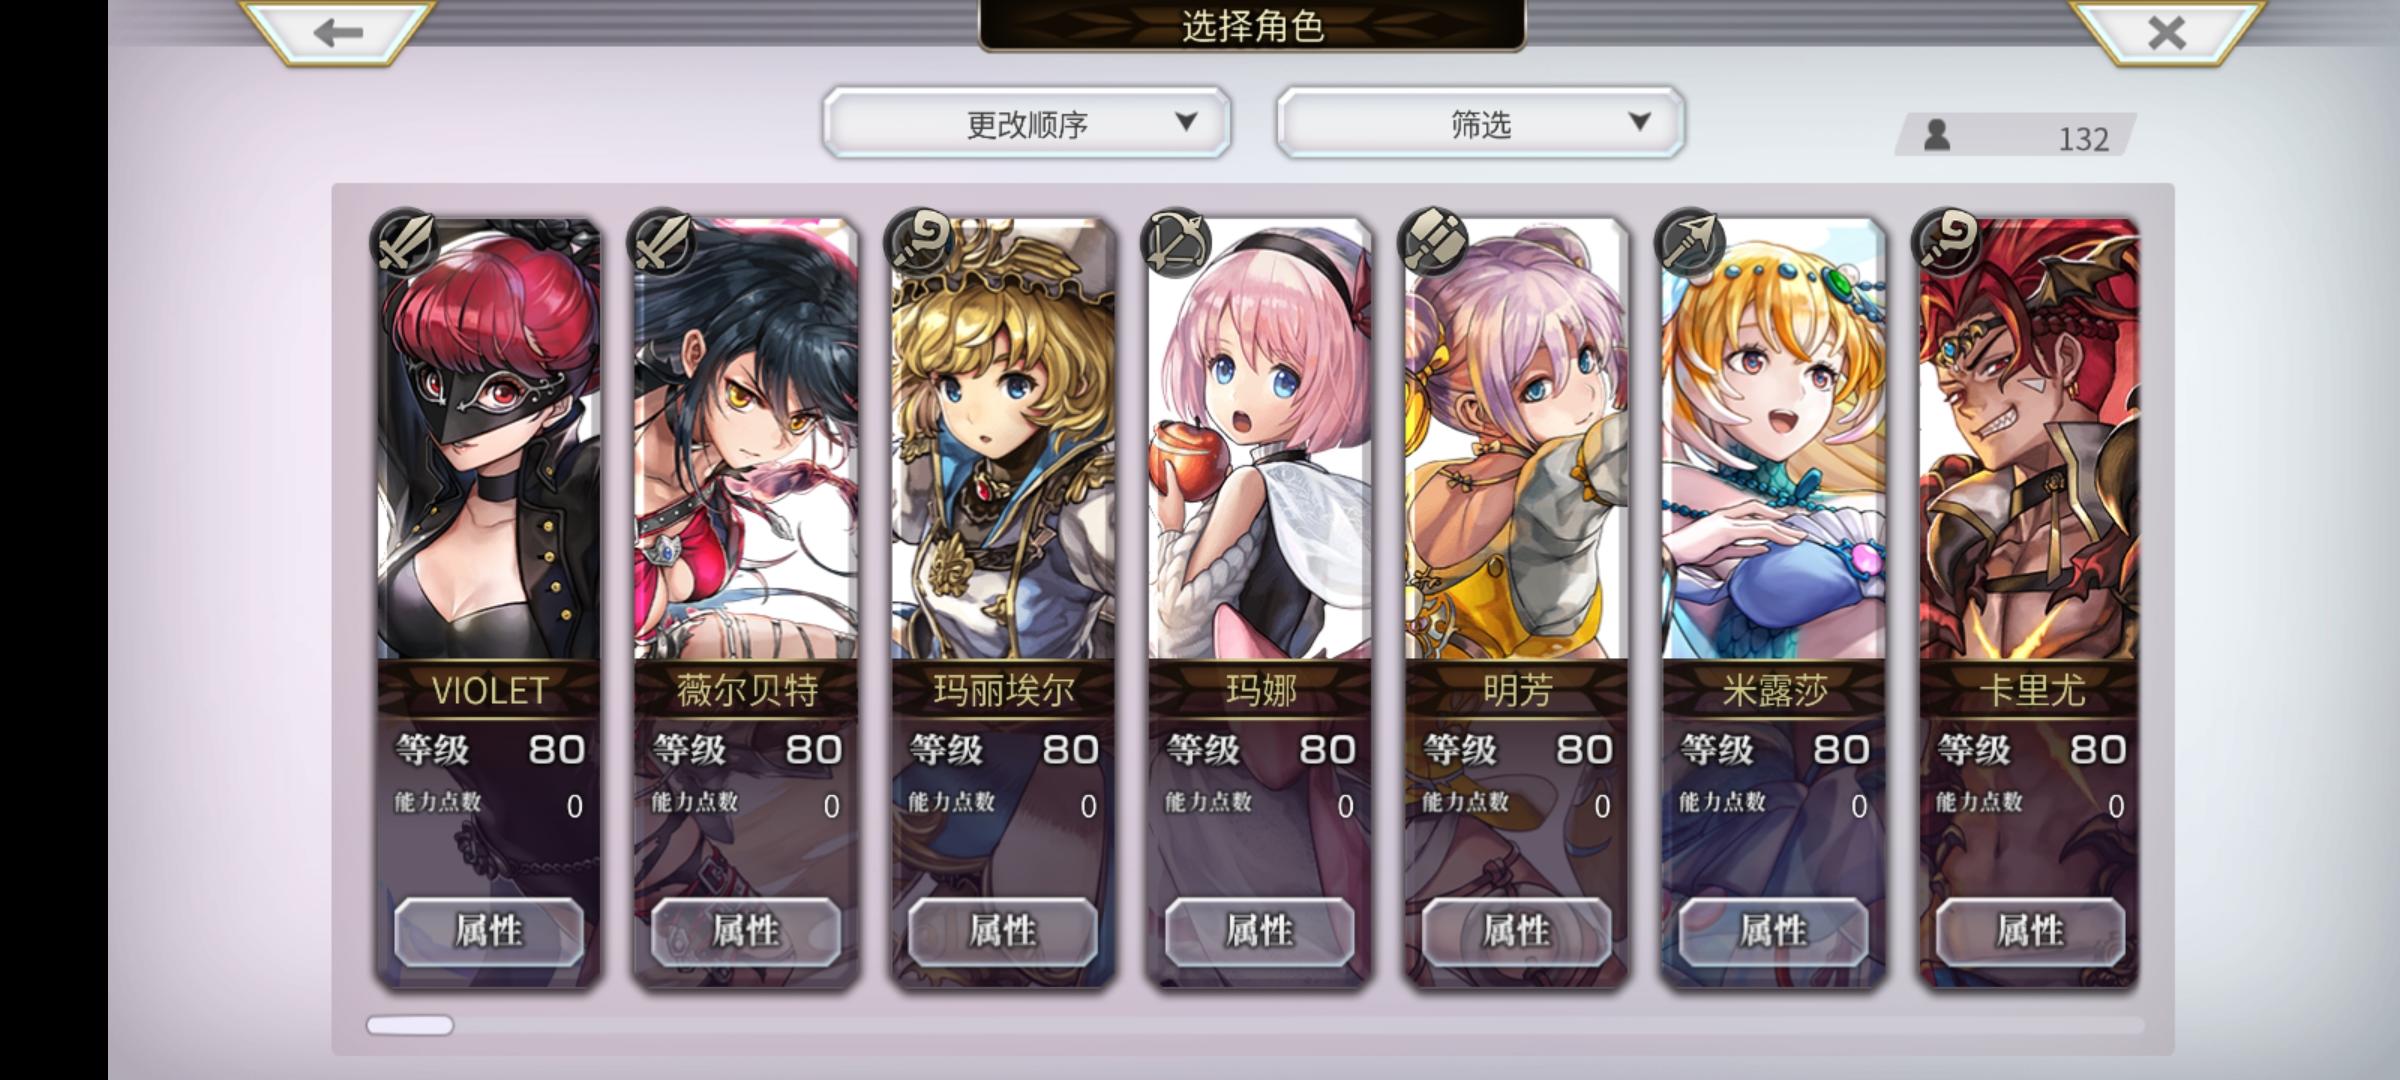Open the 筛选 filter dropdown
The width and height of the screenshot is (2400, 1080).
click(x=1480, y=123)
